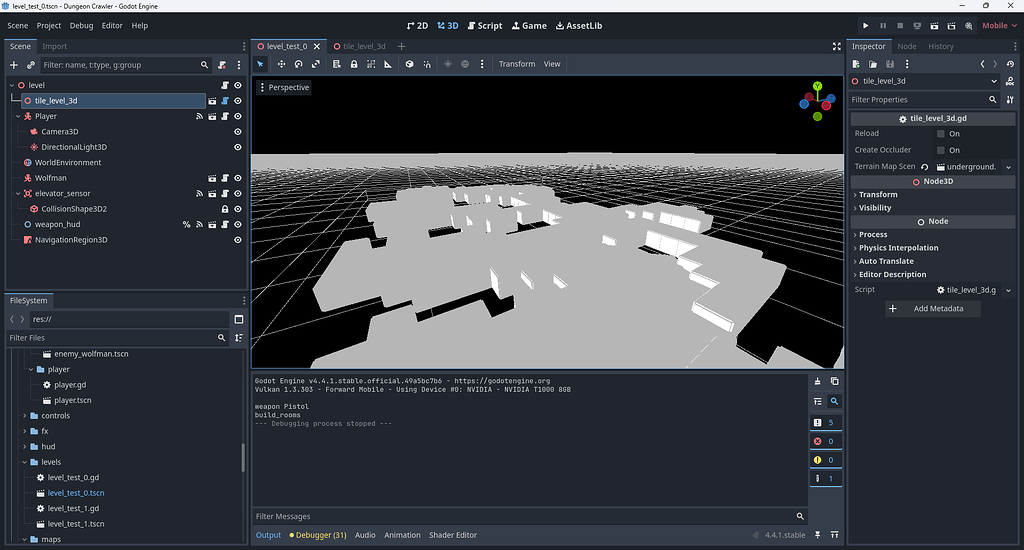
Task: Enable the Create Occluder checkbox
Action: pos(940,150)
